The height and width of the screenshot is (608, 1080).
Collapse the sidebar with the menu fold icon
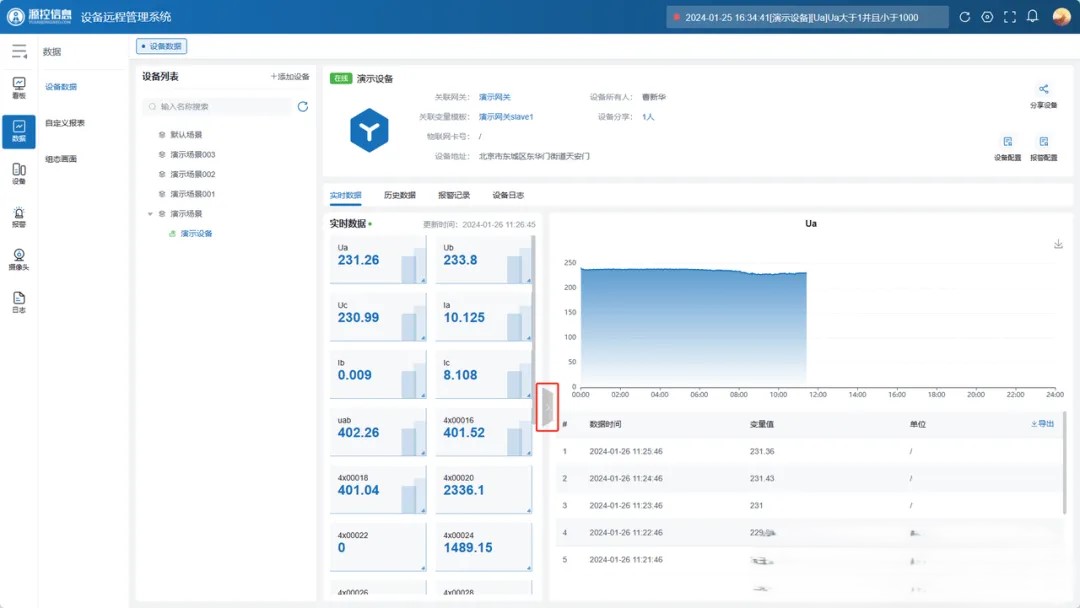[x=19, y=52]
